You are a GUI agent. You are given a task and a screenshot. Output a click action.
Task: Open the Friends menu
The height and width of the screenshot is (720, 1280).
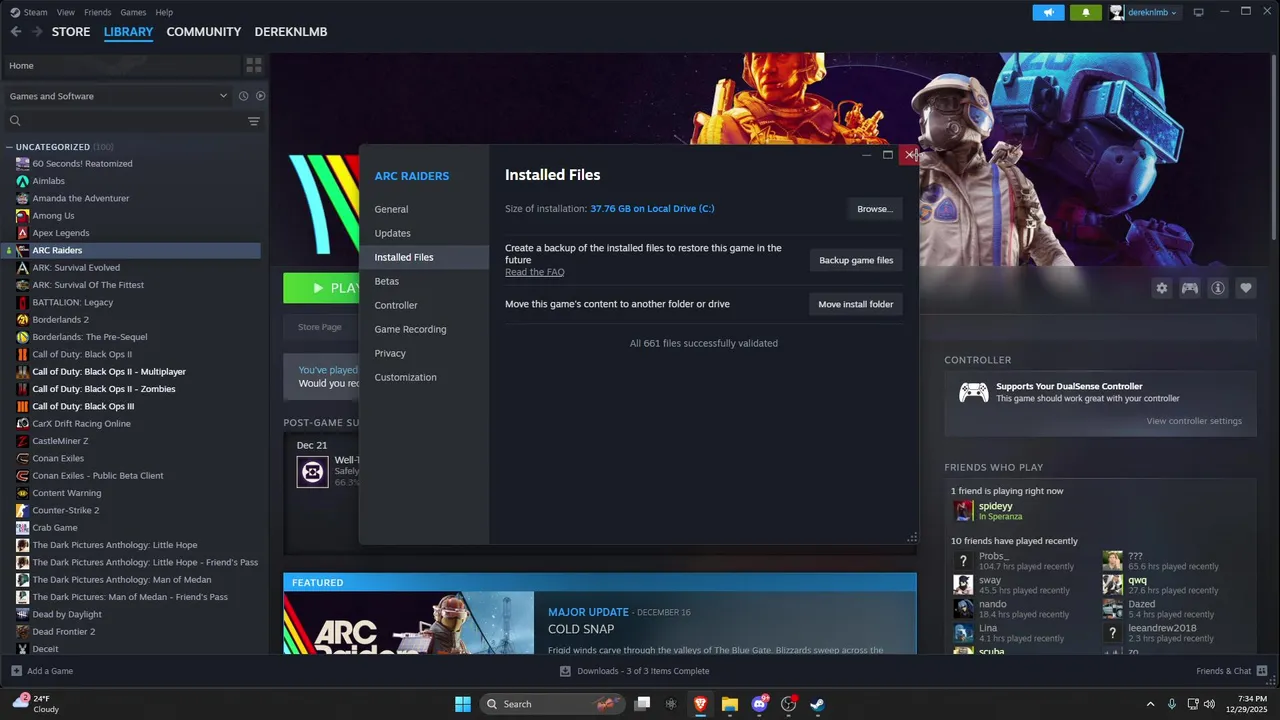click(98, 12)
